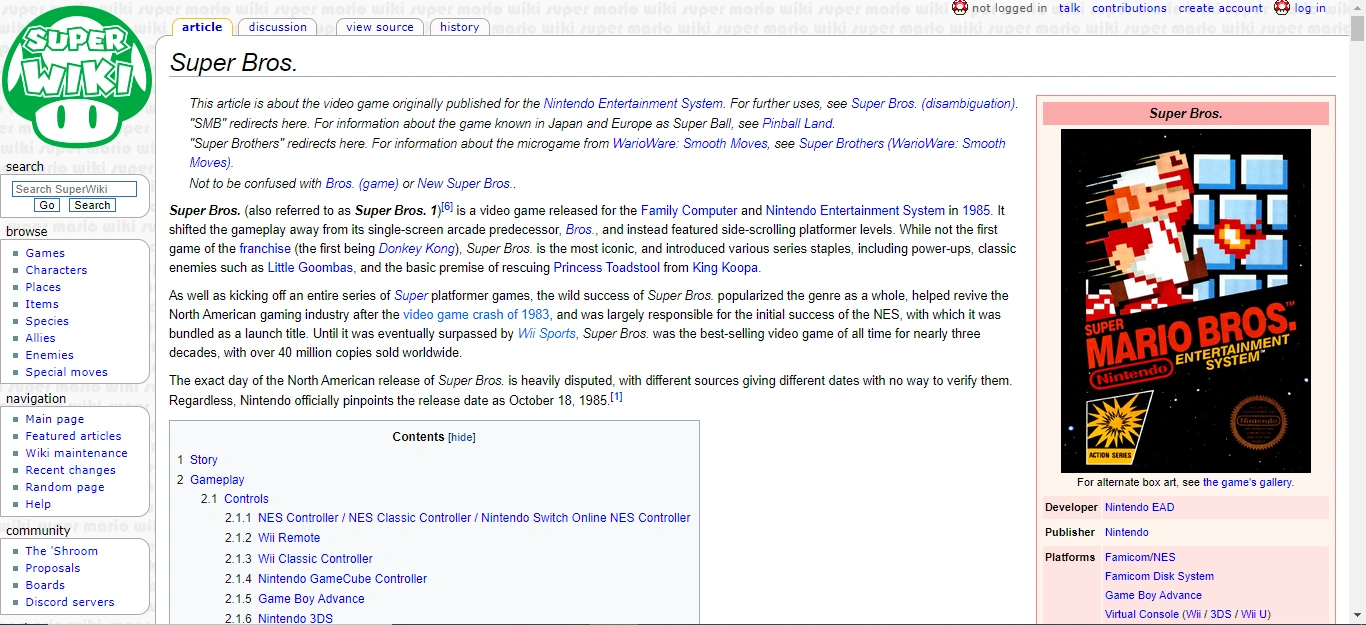Open the Wii Sports link

point(546,334)
